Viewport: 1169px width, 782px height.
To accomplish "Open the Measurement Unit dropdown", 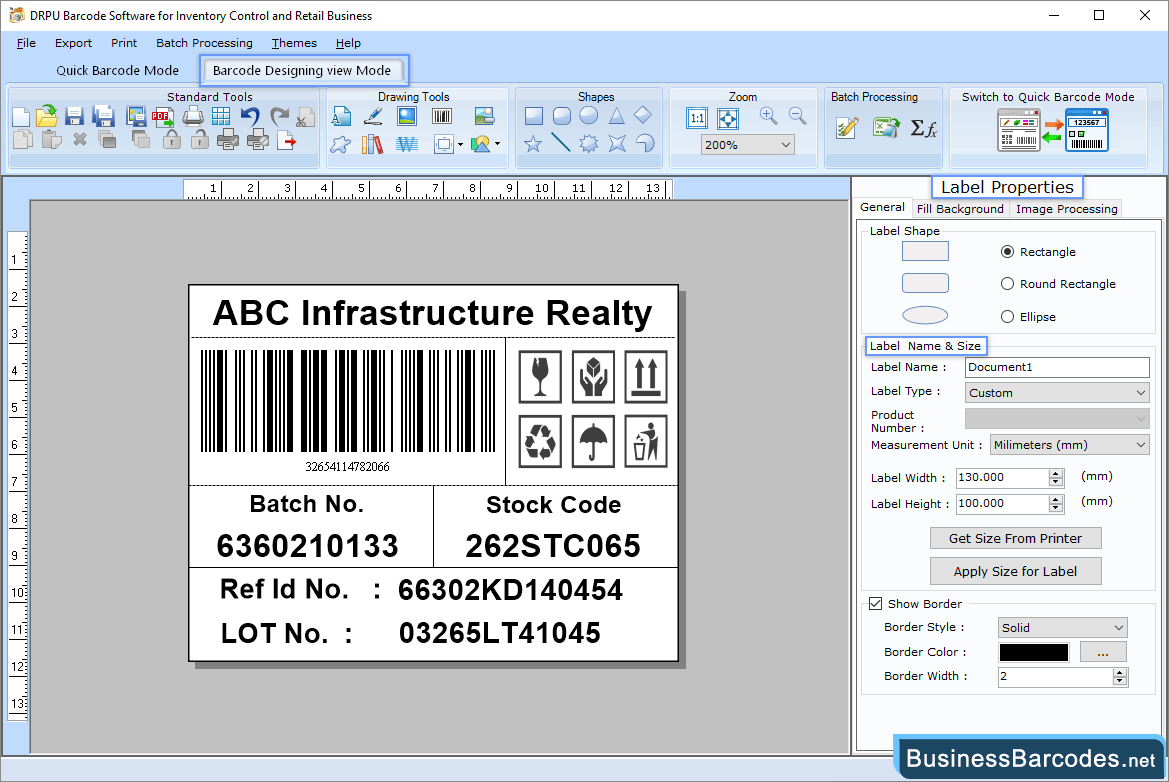I will tap(1141, 445).
